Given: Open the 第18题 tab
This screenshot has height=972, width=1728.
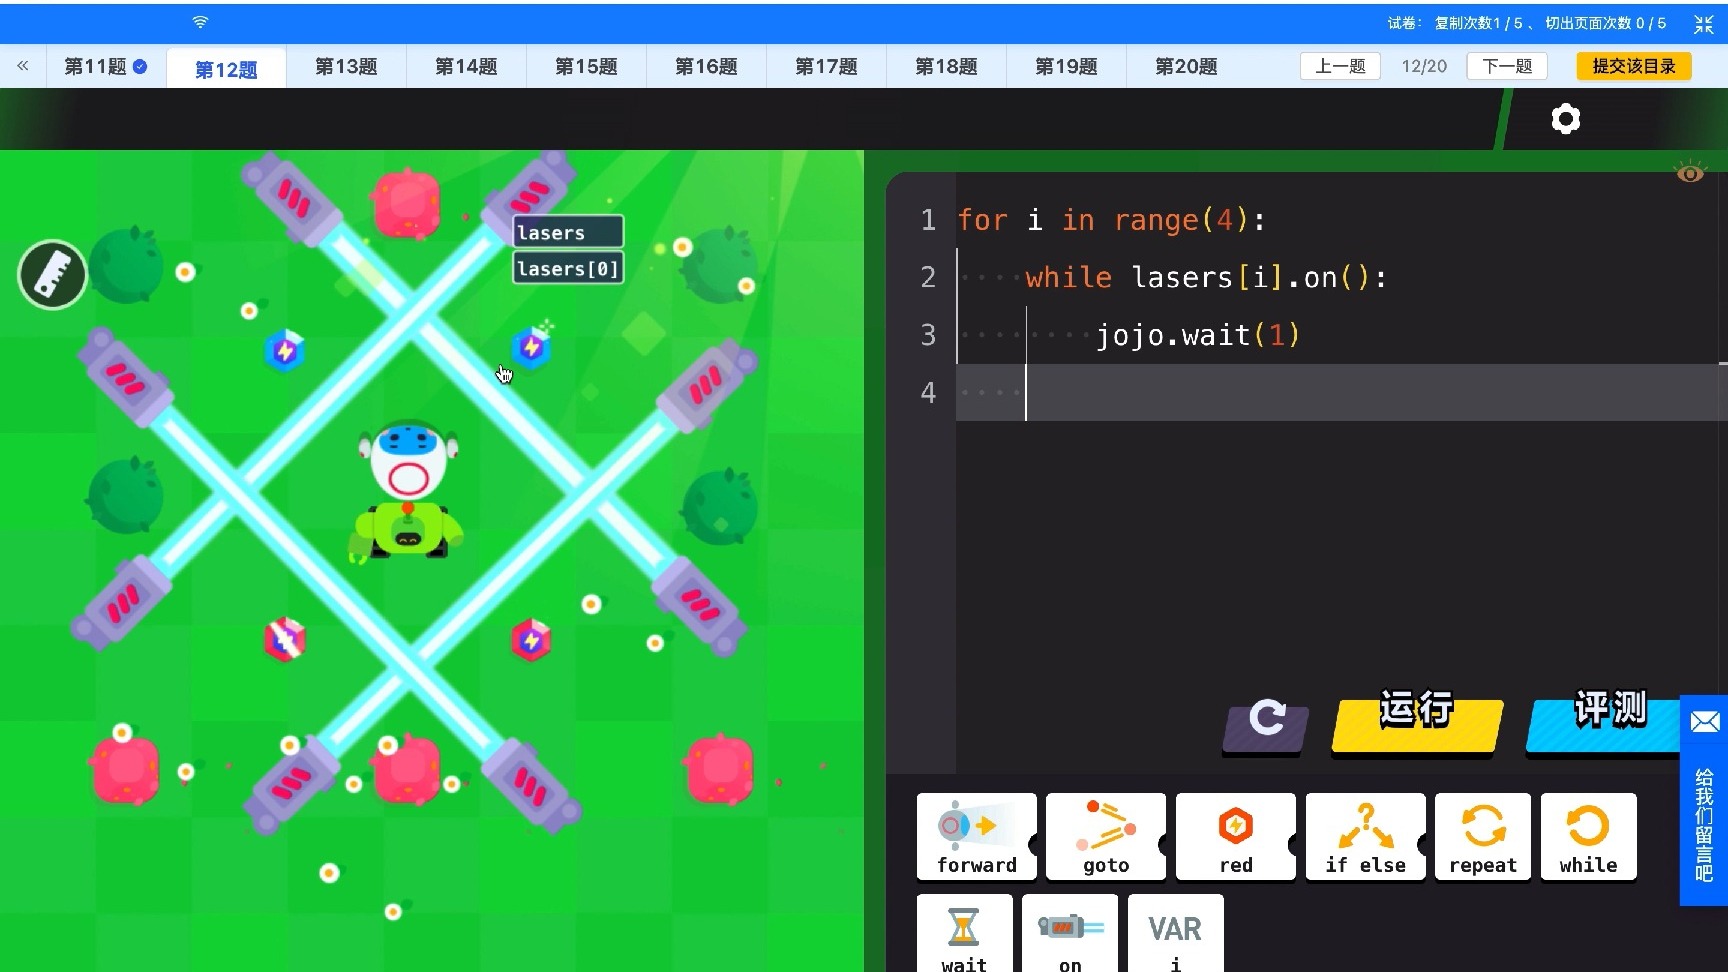Looking at the screenshot, I should pos(946,67).
